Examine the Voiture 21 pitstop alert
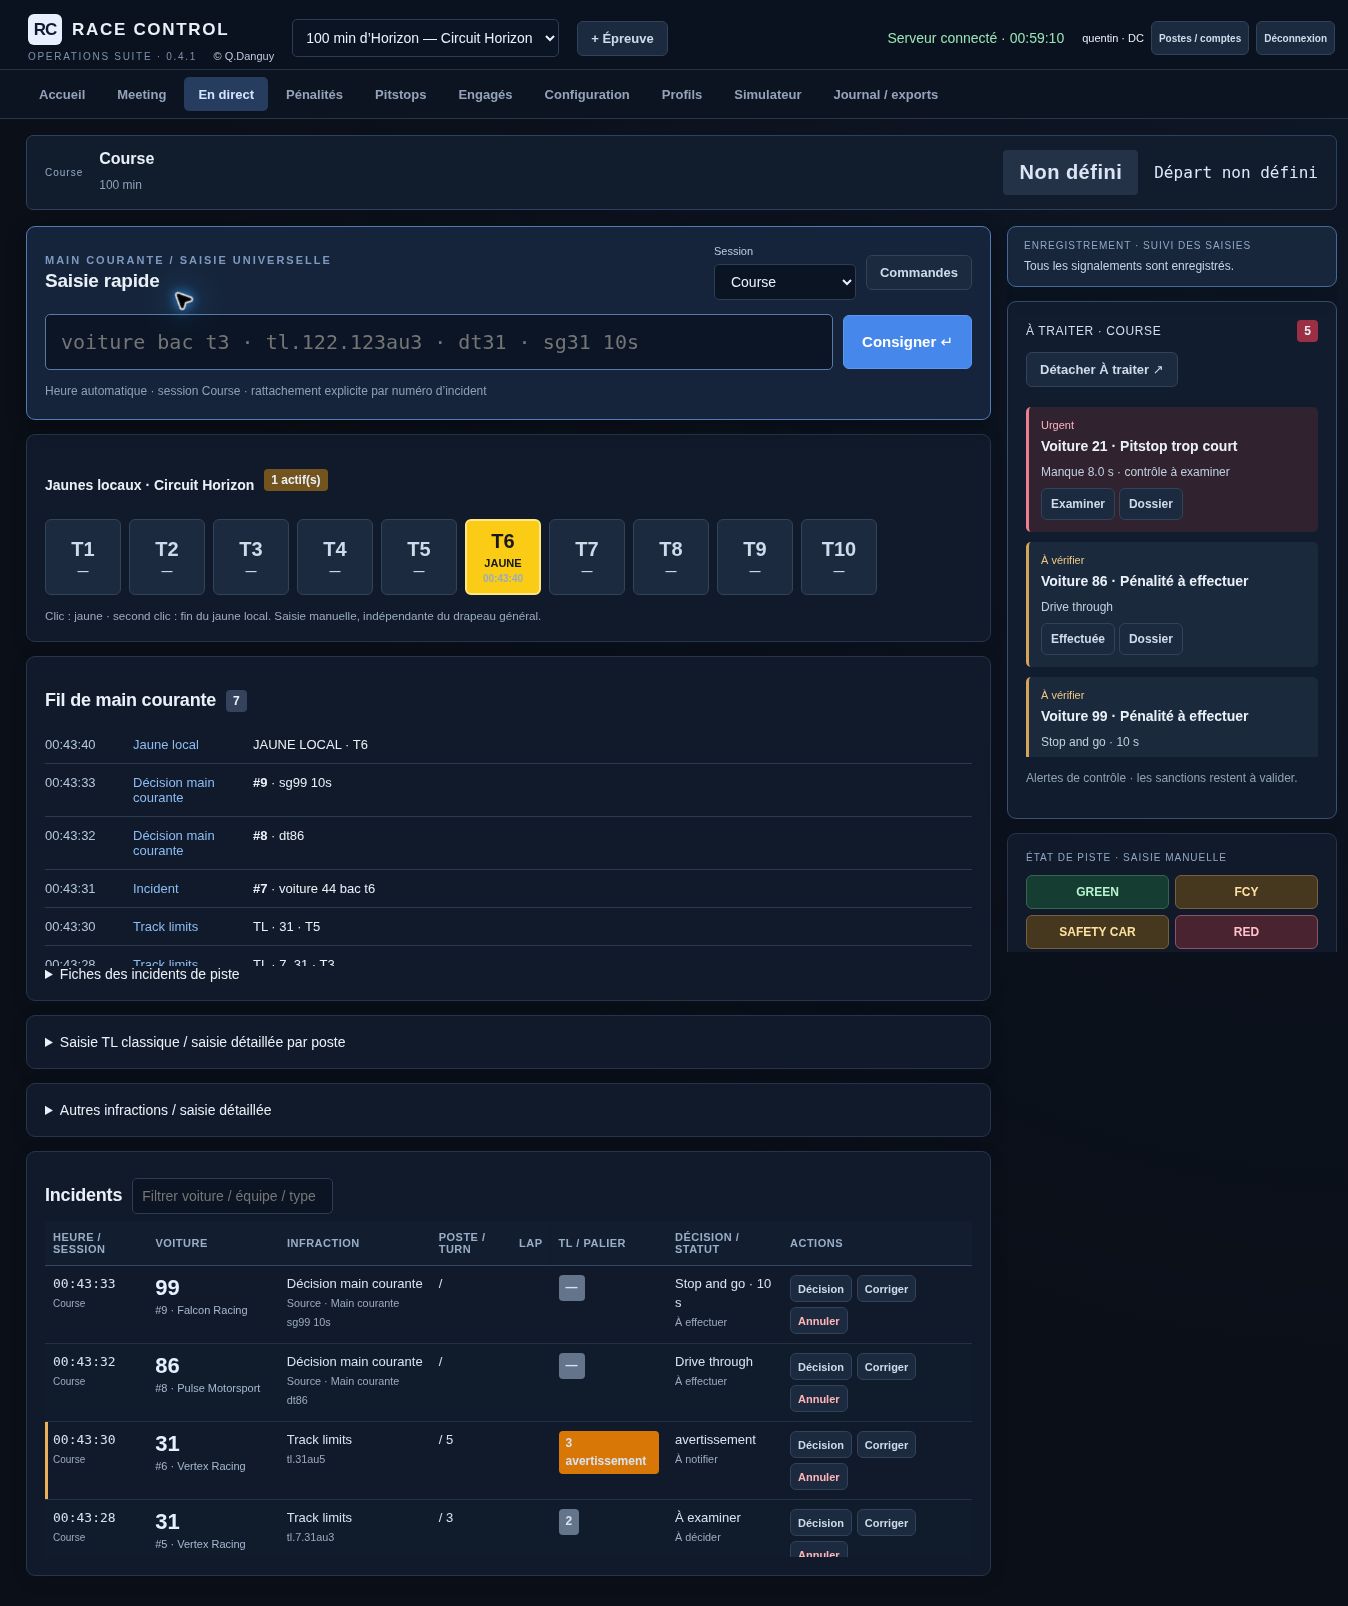The image size is (1348, 1606). coord(1077,504)
